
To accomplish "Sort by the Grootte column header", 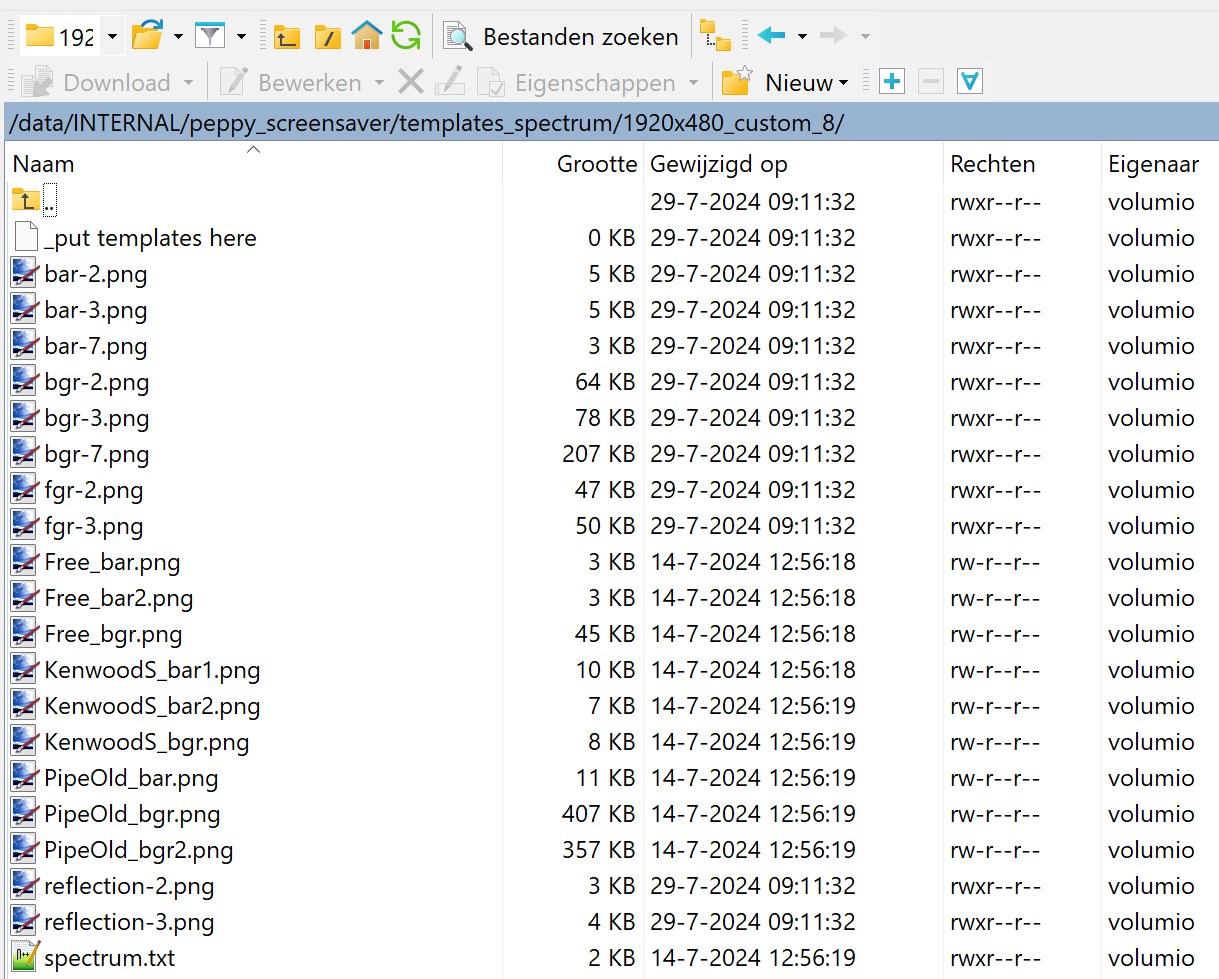I will click(x=597, y=164).
